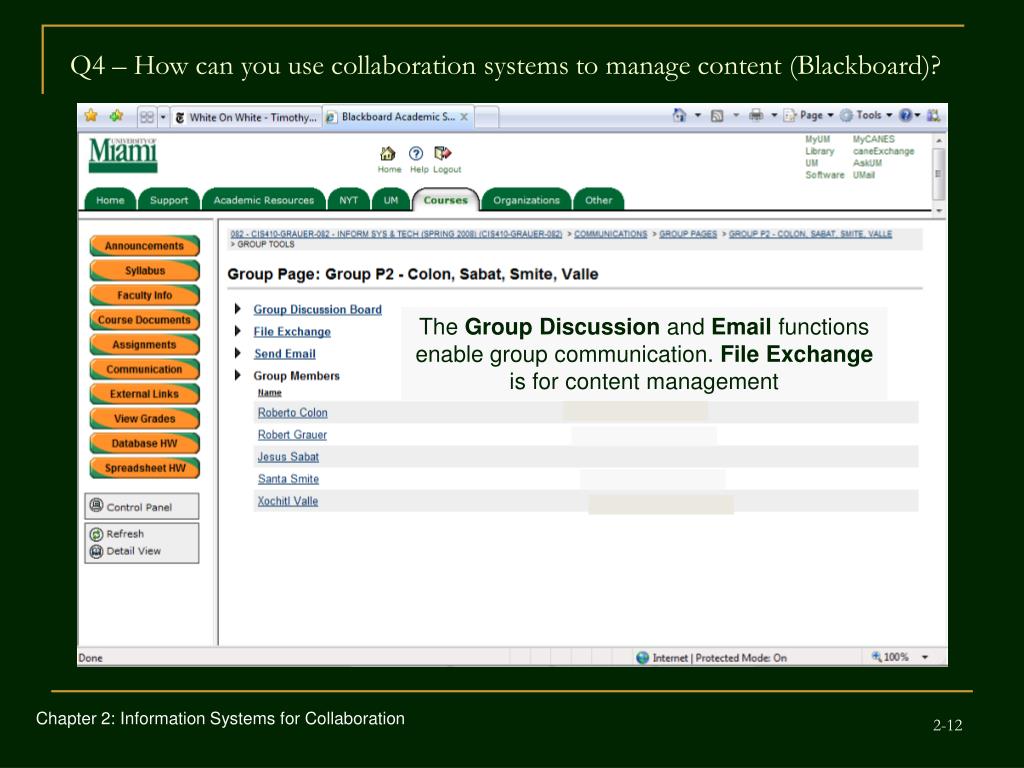
Task: Expand the Group Discussion Board triangle
Action: tap(238, 308)
